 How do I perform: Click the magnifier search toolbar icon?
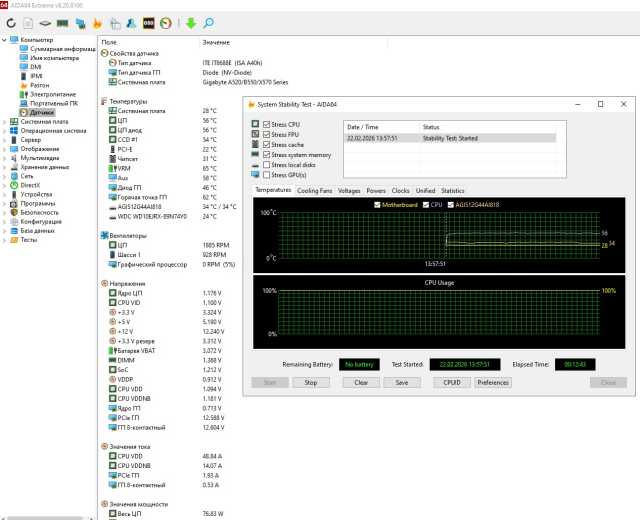[208, 23]
